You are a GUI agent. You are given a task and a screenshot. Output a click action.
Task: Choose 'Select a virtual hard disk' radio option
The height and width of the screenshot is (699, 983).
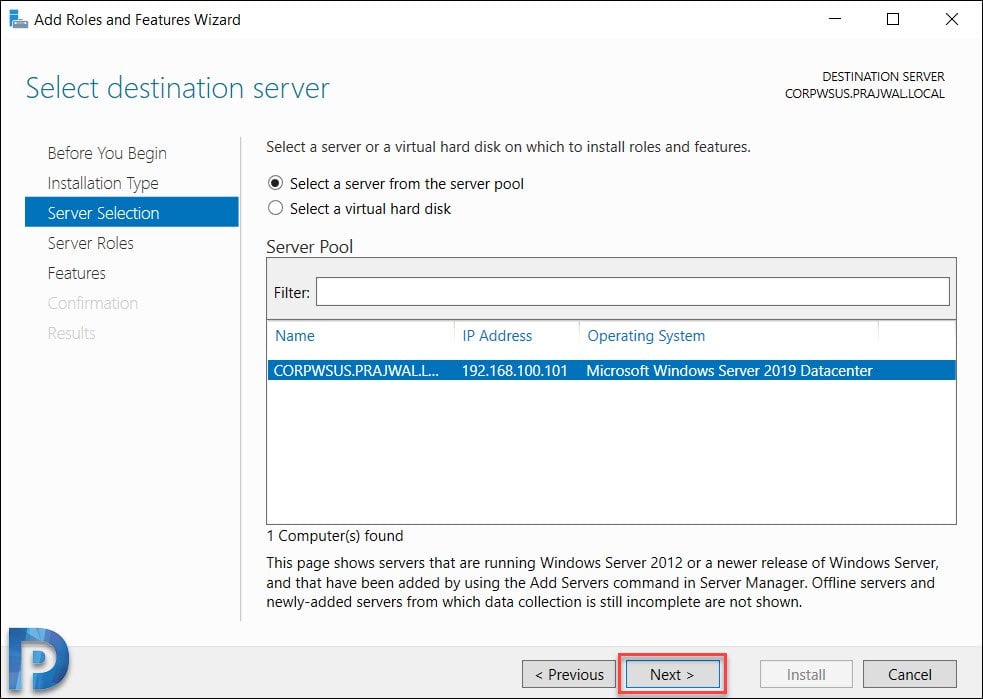pyautogui.click(x=275, y=208)
